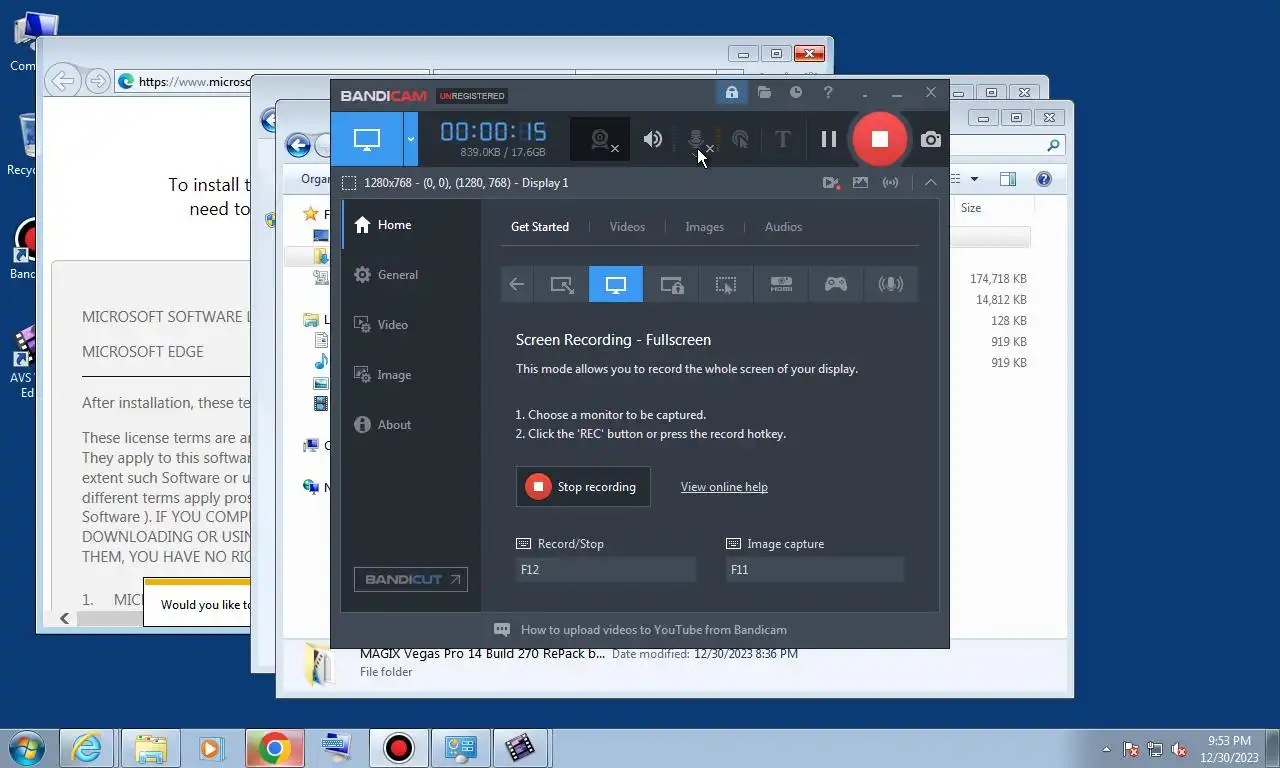Select around mouse recording mode
Screen dimensions: 1280x768
(x=726, y=284)
